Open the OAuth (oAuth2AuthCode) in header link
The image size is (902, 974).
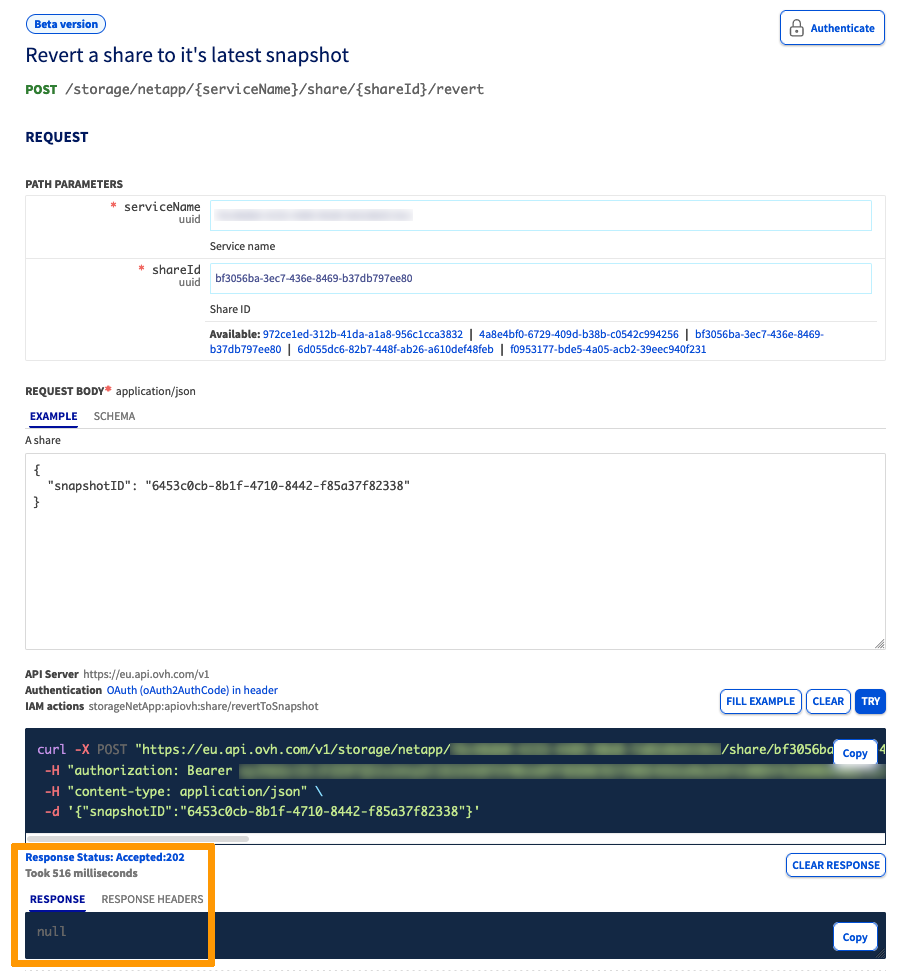tap(192, 690)
